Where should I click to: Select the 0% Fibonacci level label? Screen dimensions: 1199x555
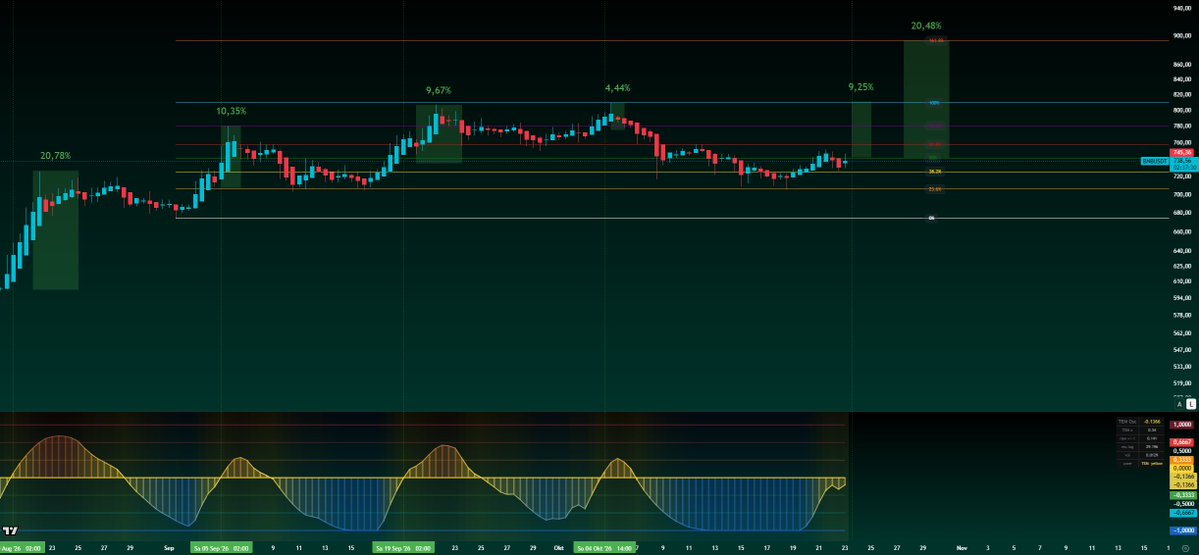(931, 219)
